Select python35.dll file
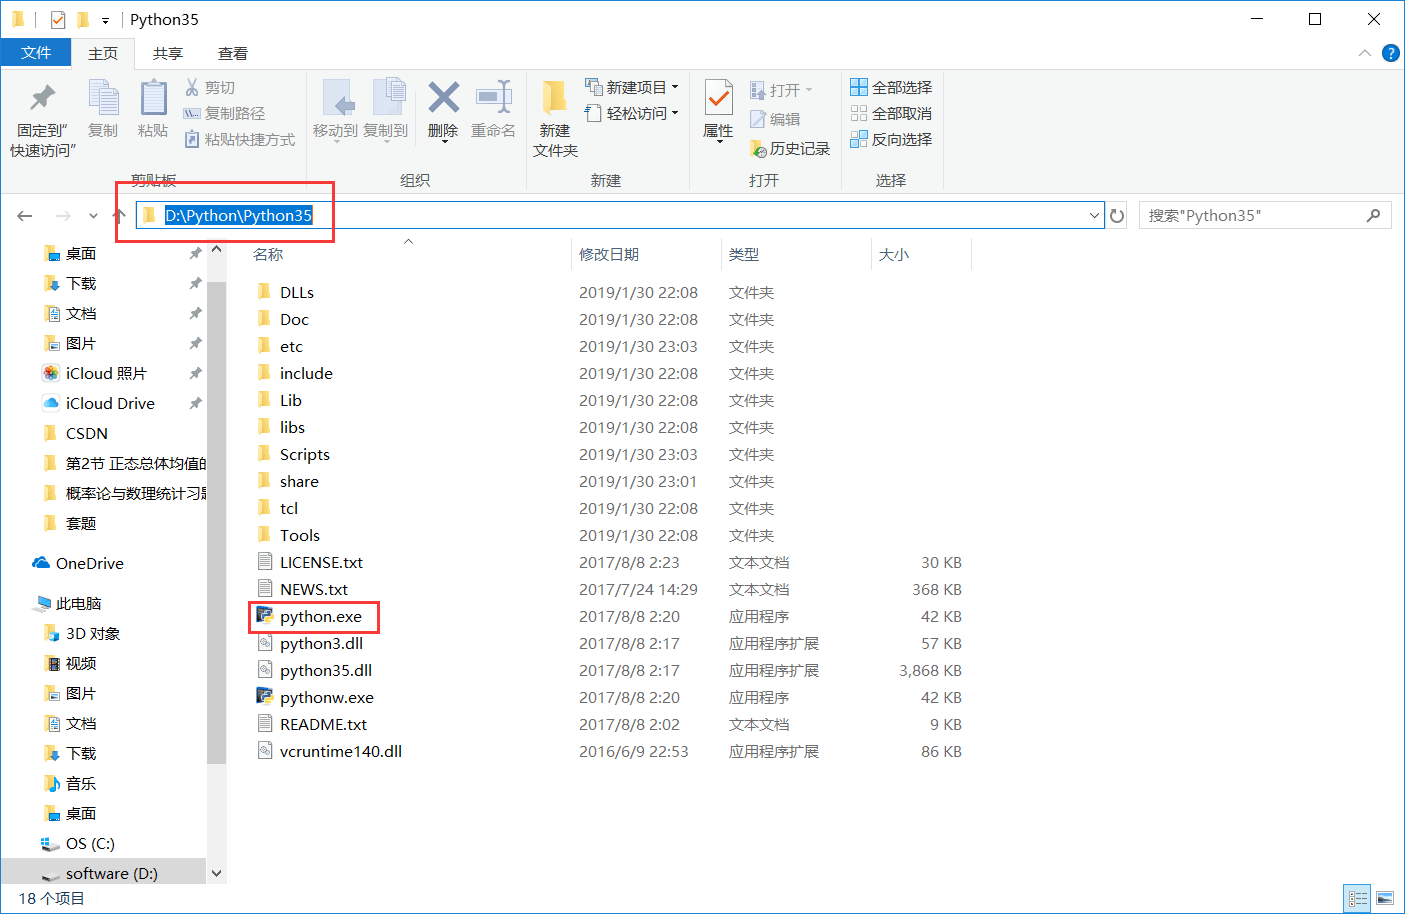This screenshot has width=1405, height=914. [325, 670]
